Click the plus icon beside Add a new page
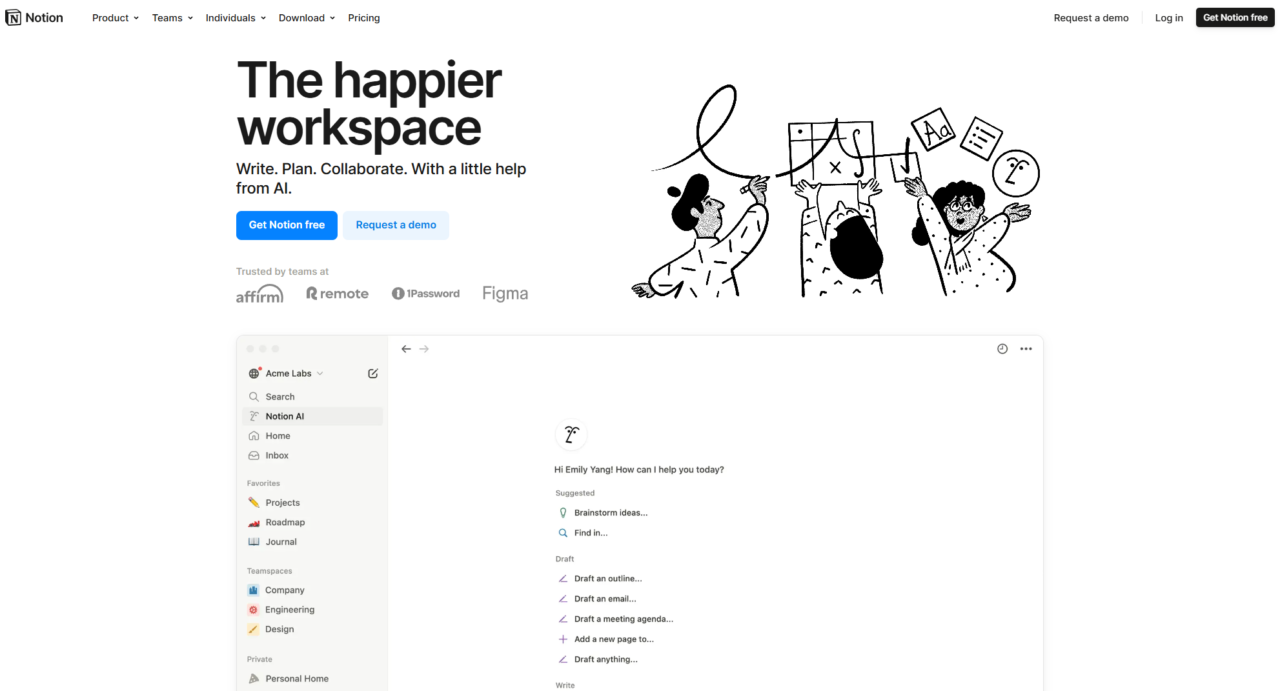1280x691 pixels. tap(563, 639)
